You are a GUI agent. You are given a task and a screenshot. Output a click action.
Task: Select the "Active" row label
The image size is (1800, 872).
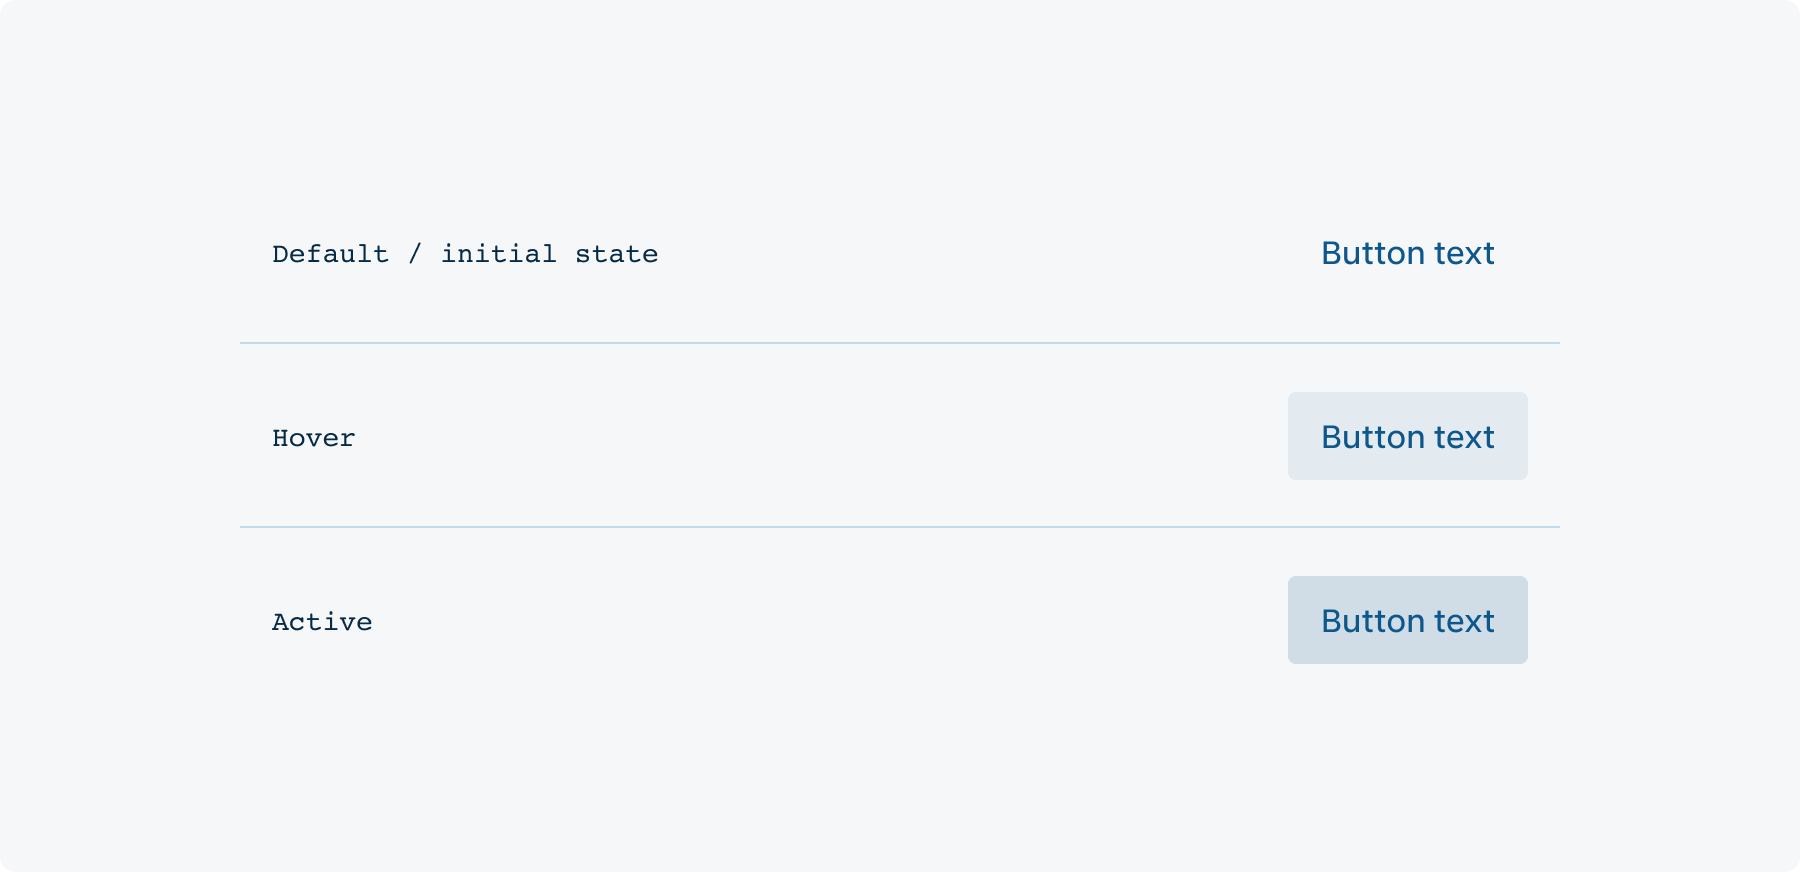322,622
